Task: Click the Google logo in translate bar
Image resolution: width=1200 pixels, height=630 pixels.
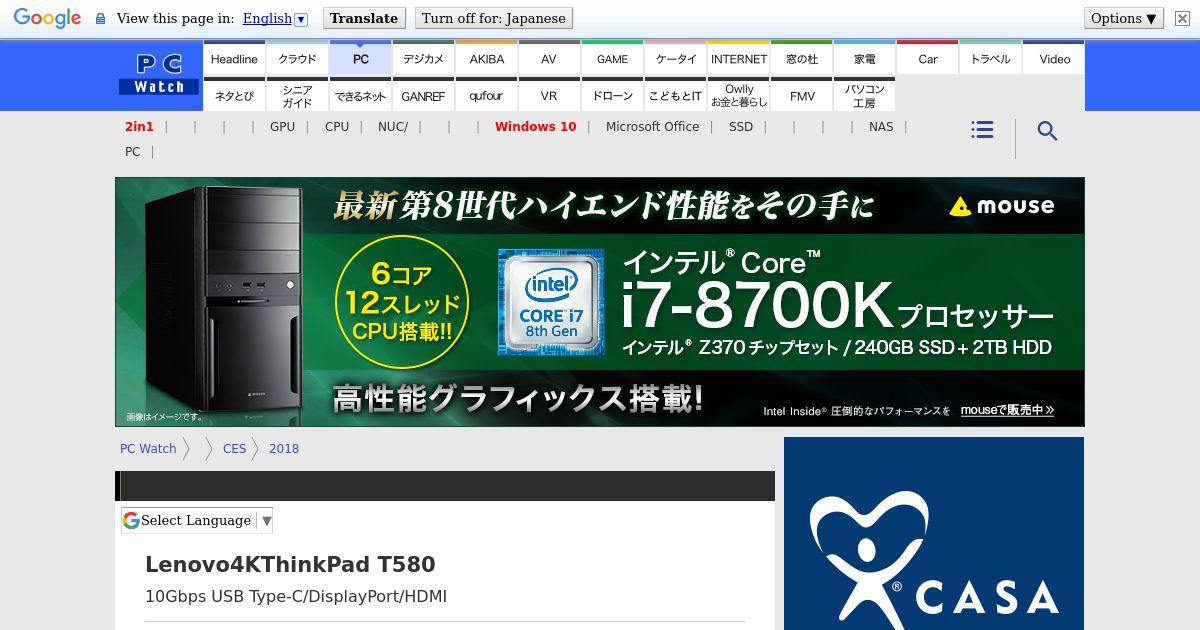Action: [x=47, y=18]
